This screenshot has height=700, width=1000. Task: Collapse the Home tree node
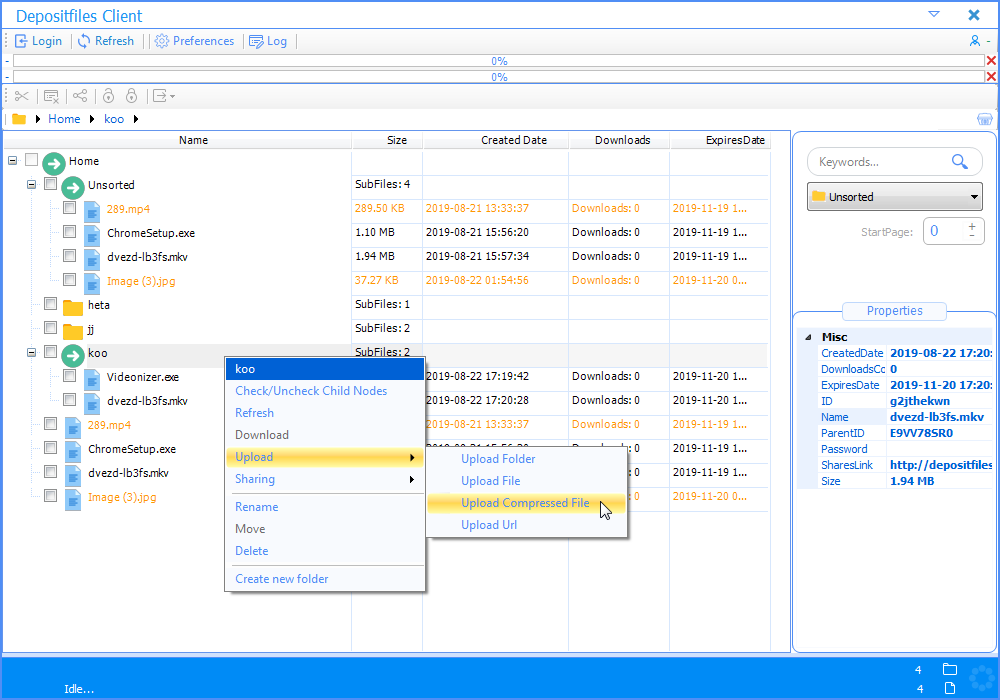click(13, 161)
